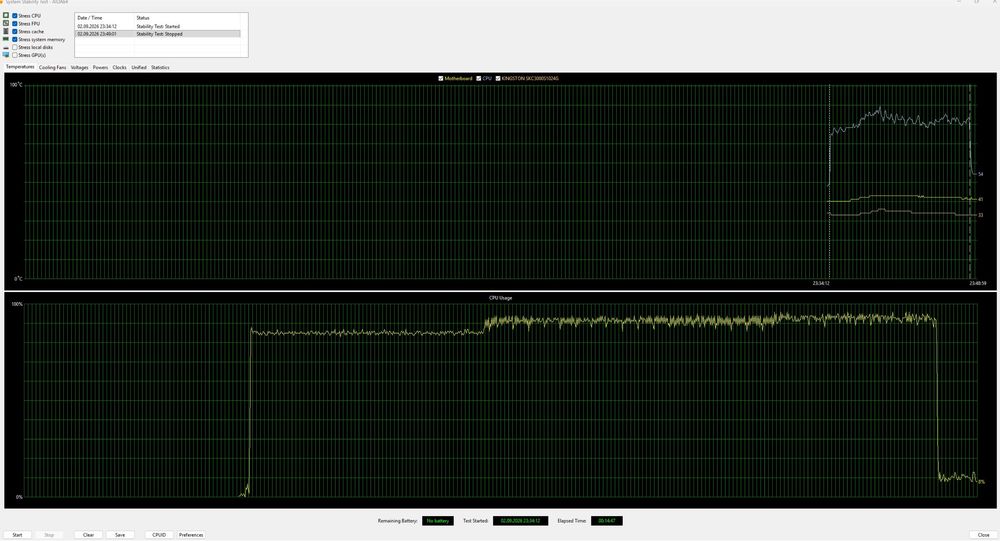This screenshot has height=541, width=1000.
Task: Uncheck the Stress system memory checkbox
Action: 15,39
